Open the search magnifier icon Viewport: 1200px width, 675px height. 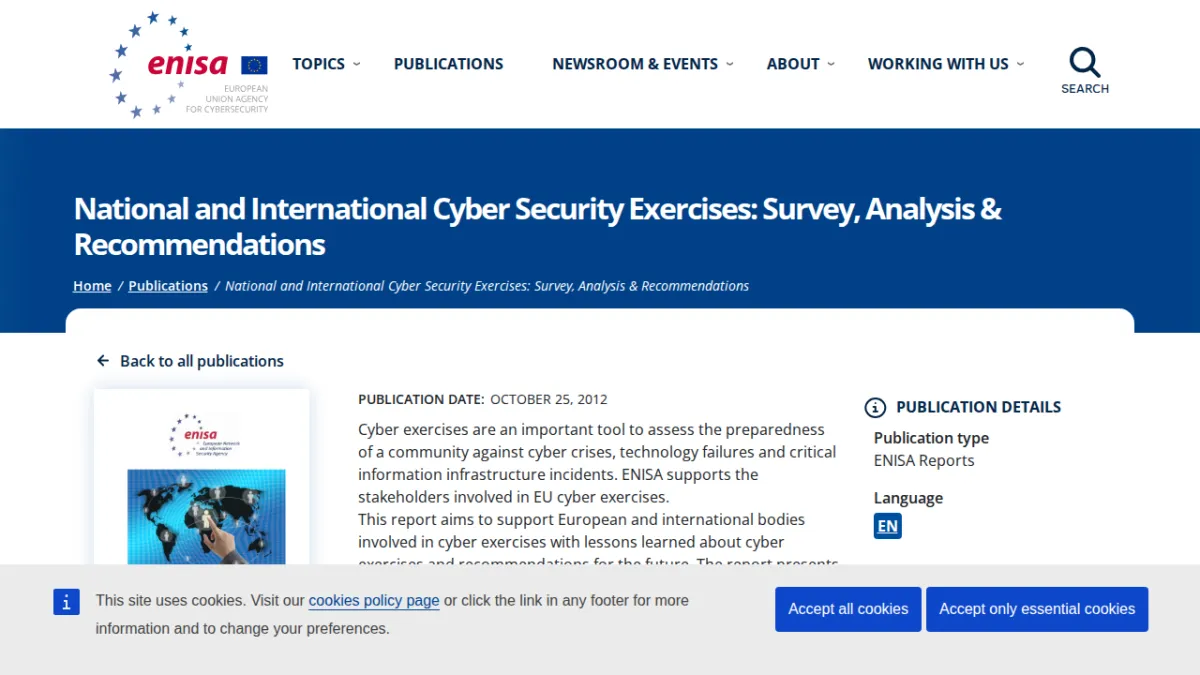[1085, 62]
